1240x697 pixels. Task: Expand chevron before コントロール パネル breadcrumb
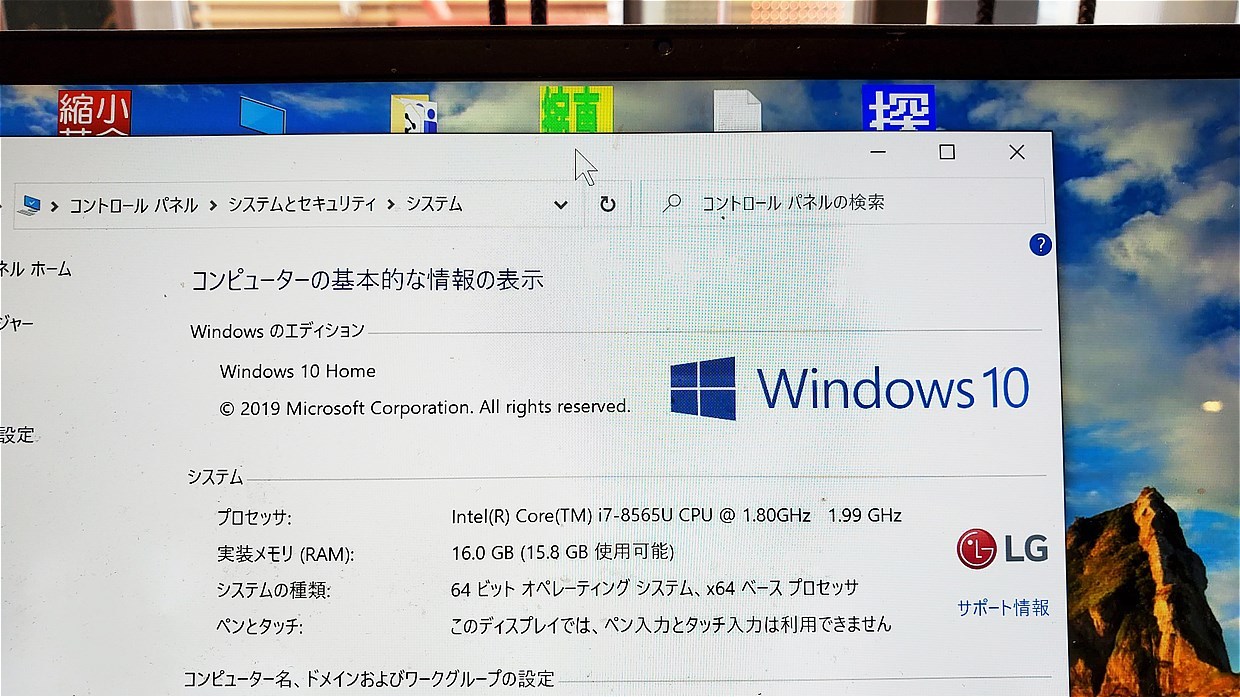pyautogui.click(x=54, y=206)
